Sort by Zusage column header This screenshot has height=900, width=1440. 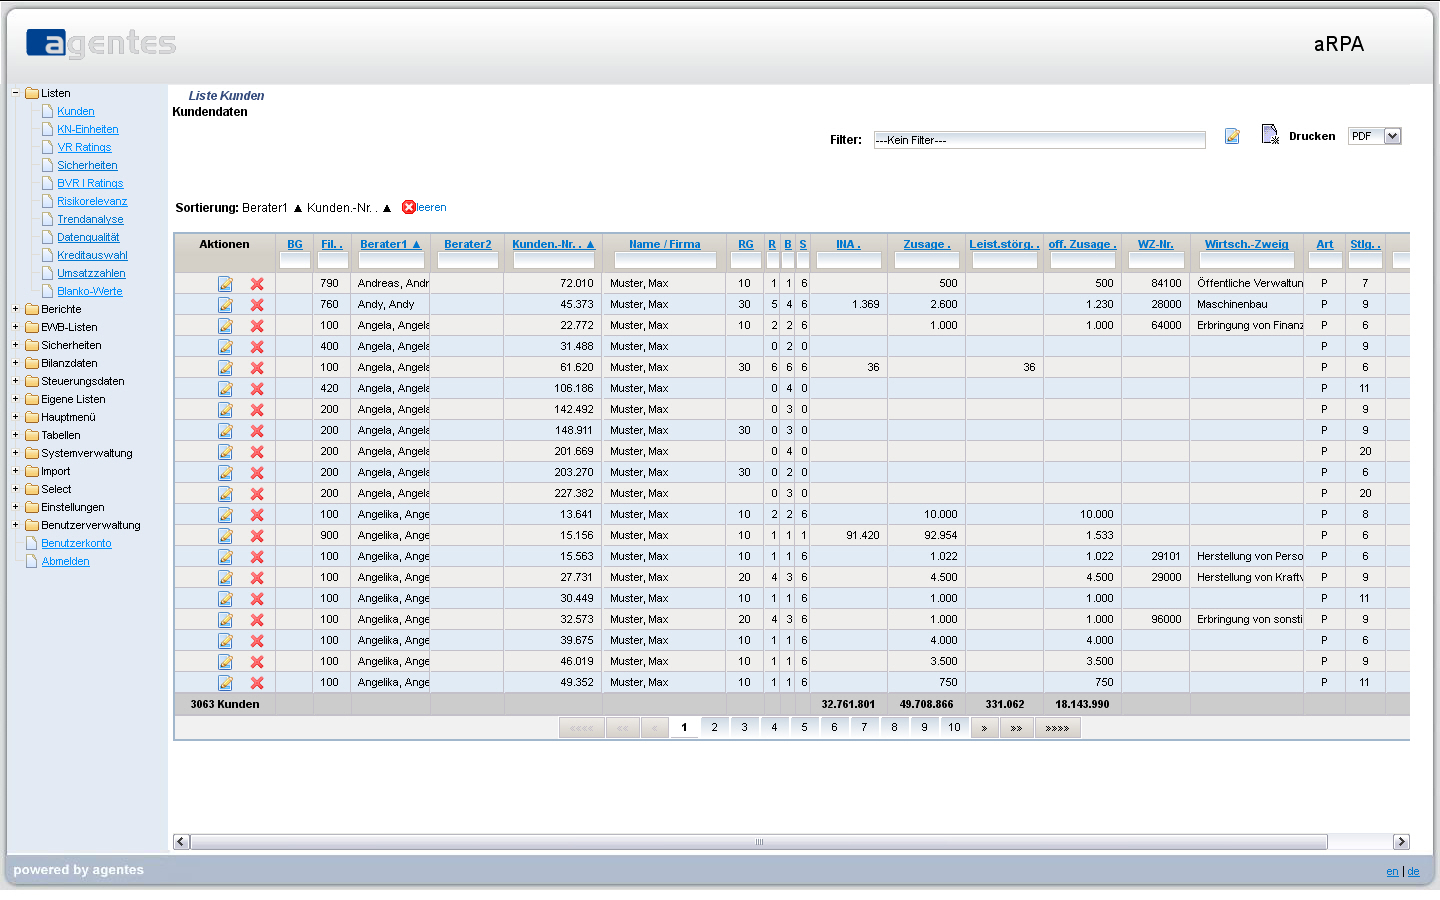(x=927, y=244)
